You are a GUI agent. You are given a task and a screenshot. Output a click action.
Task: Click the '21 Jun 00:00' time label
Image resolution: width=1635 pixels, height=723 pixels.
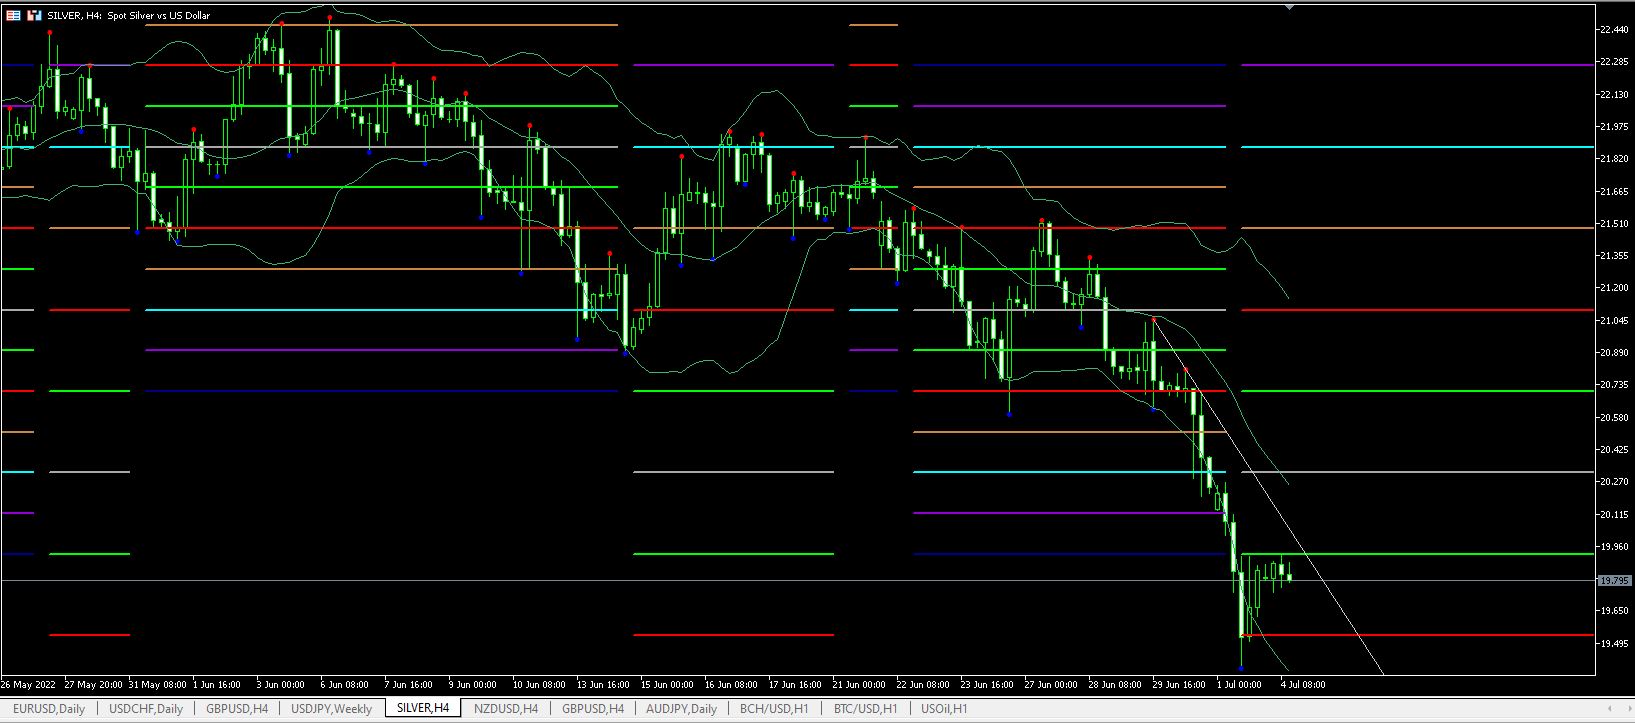[859, 685]
